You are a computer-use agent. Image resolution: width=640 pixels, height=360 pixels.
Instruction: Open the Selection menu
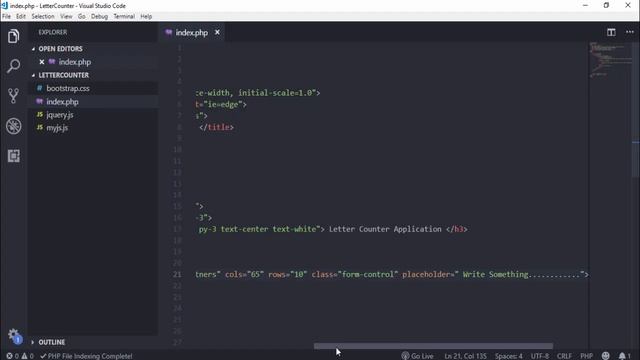43,16
